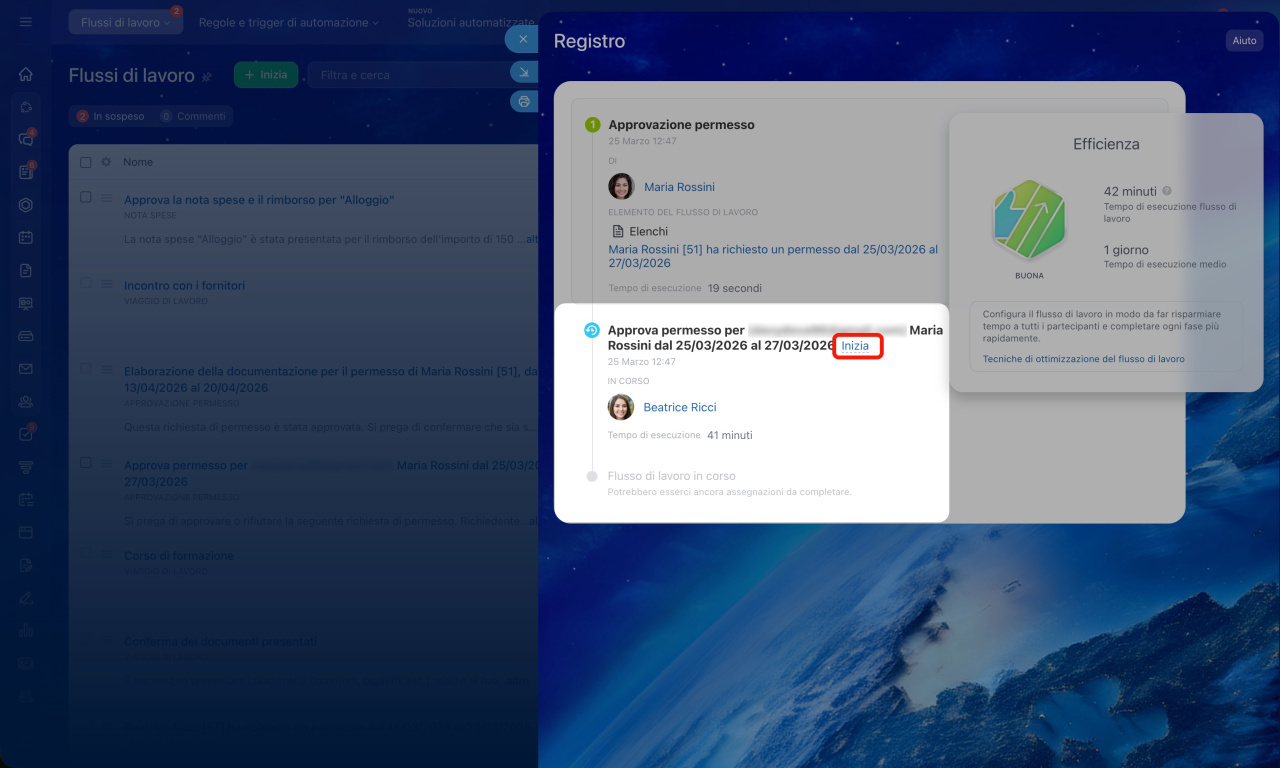The height and width of the screenshot is (768, 1280).
Task: Click help icon next to 42 minuti
Action: [x=1167, y=191]
